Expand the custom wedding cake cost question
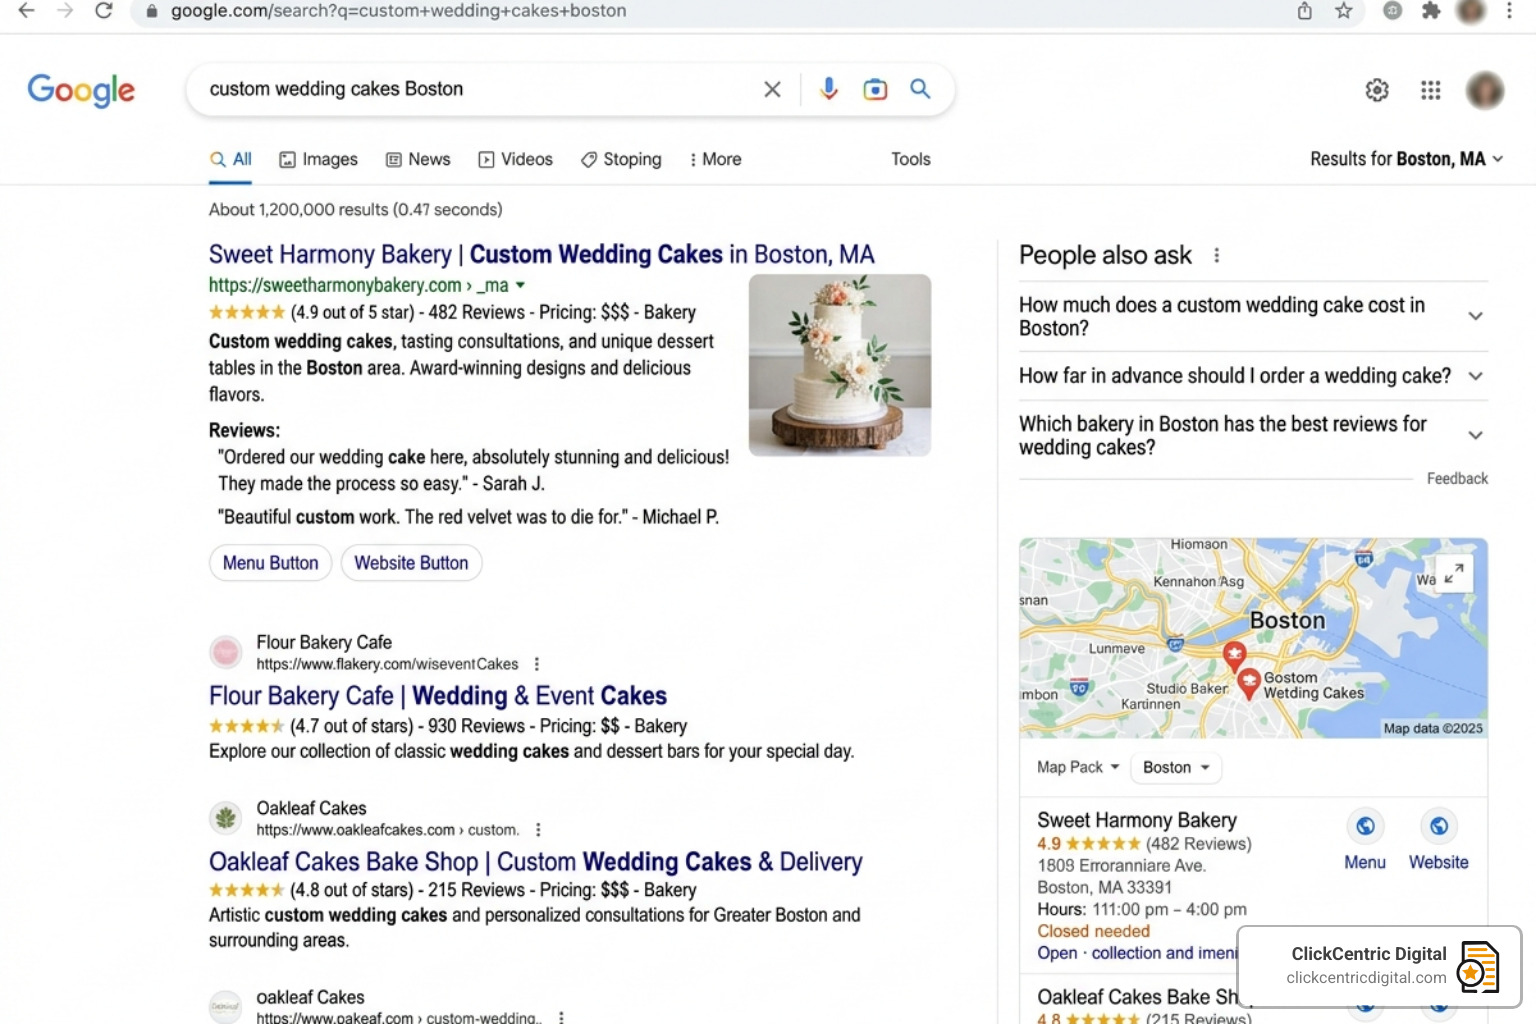The image size is (1536, 1024). (x=1253, y=316)
